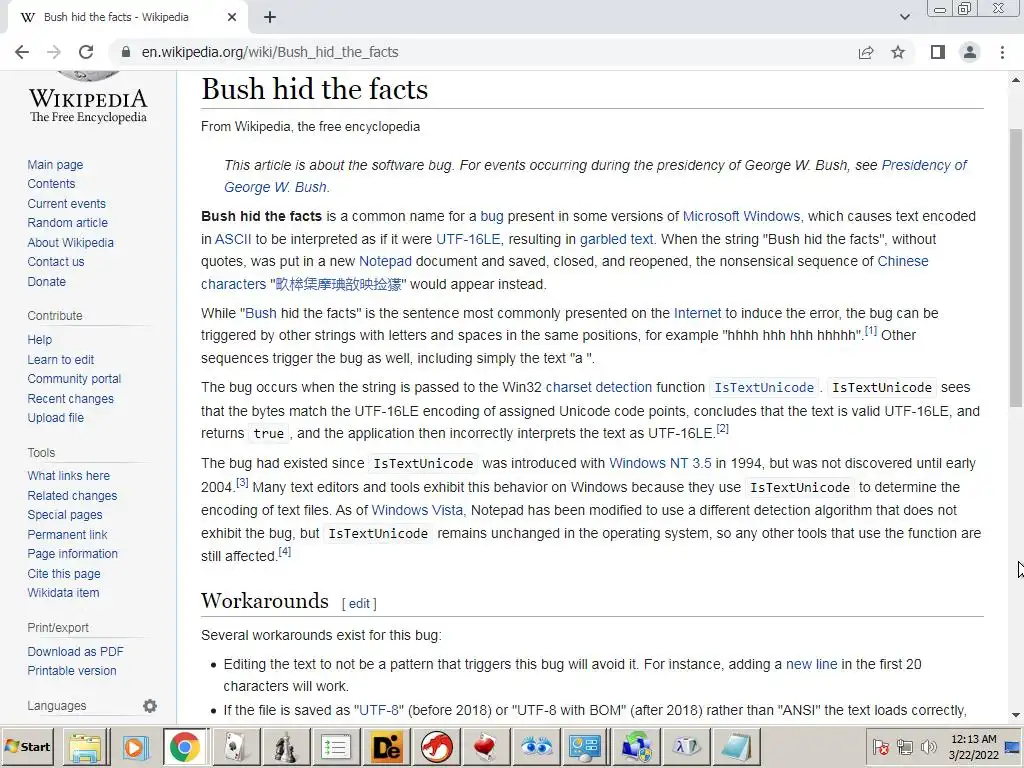Follow the charset detection link
Image resolution: width=1024 pixels, height=768 pixels.
pyautogui.click(x=599, y=387)
